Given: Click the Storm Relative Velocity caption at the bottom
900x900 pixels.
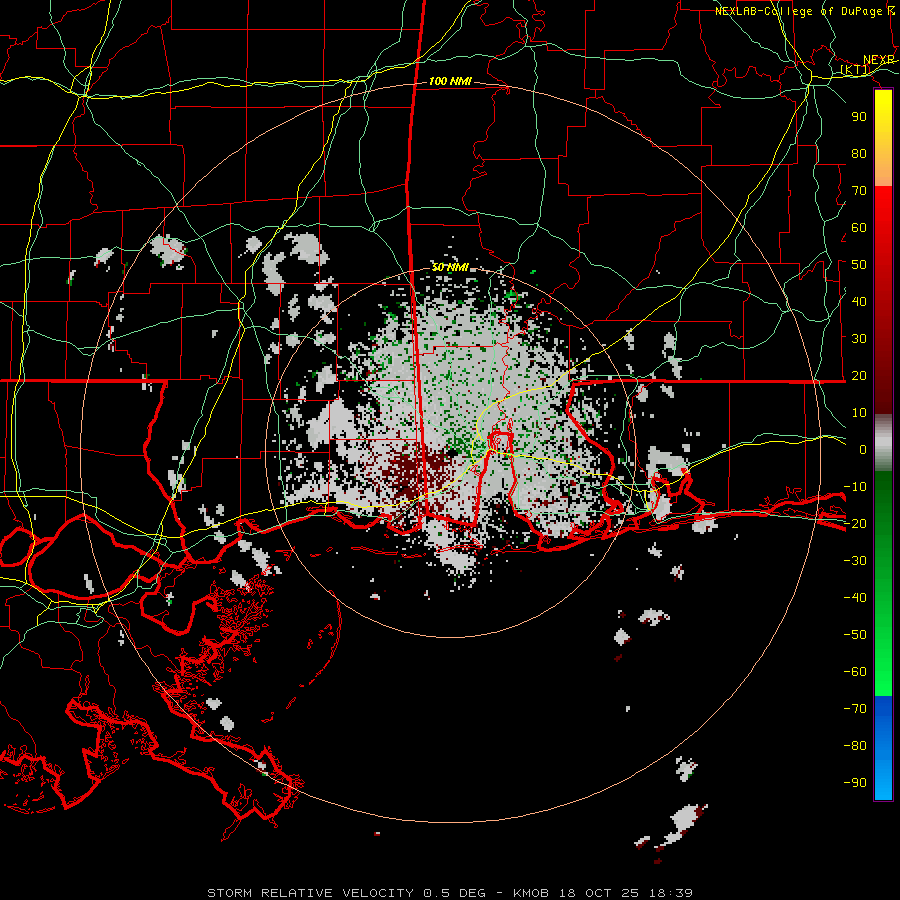Looking at the screenshot, I should click(450, 893).
